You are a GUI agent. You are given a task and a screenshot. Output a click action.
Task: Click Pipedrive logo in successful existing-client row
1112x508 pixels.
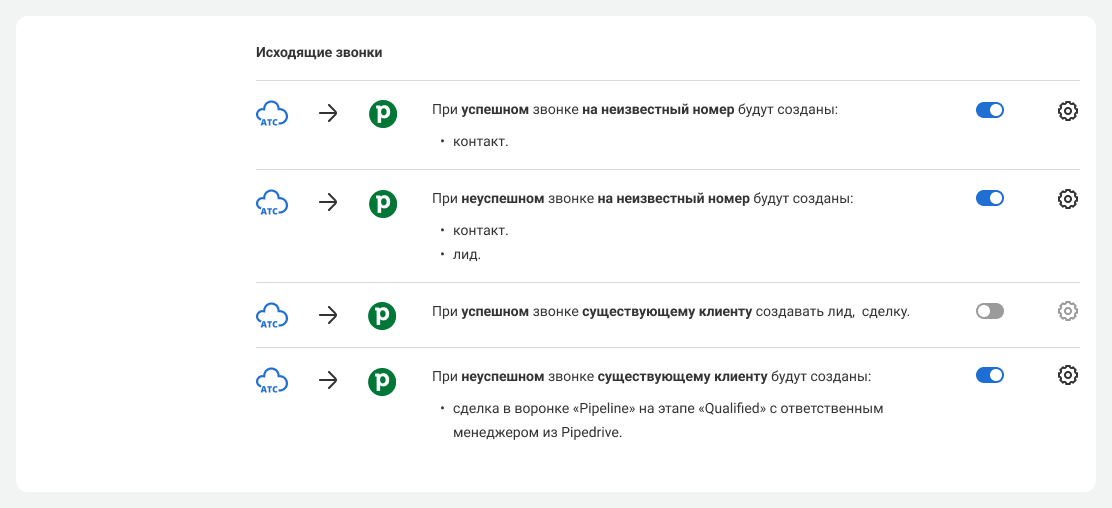point(382,316)
